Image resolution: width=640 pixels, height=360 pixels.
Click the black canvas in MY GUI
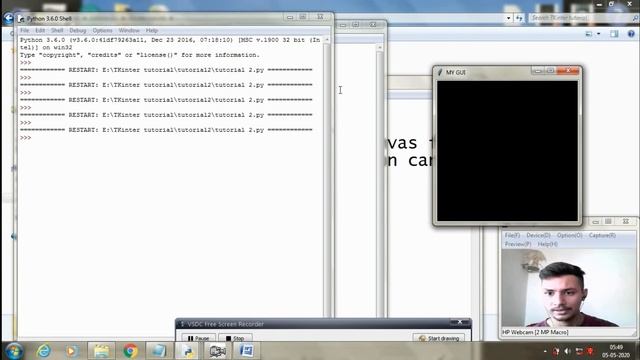coord(507,151)
